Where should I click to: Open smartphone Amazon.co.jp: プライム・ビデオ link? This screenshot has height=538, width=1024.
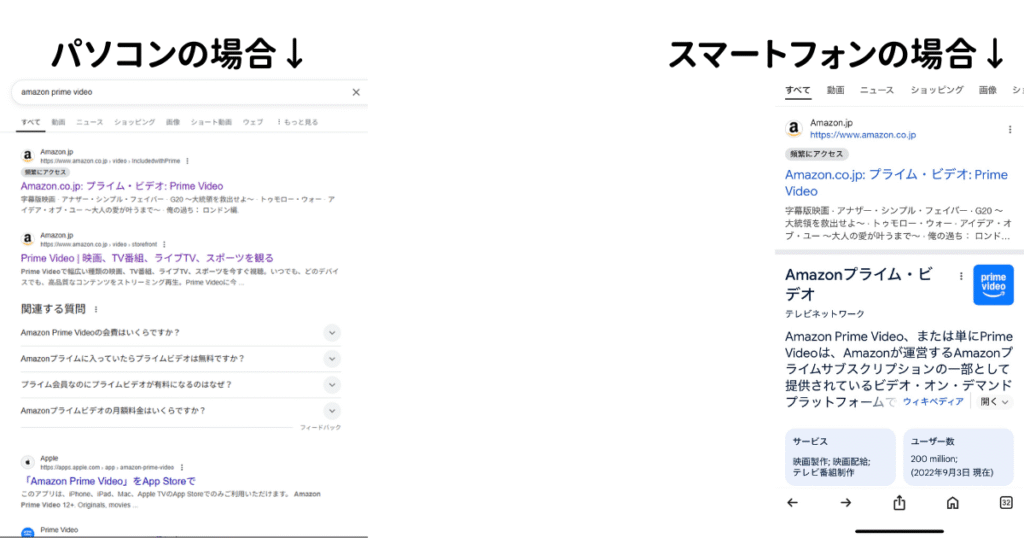tap(896, 183)
